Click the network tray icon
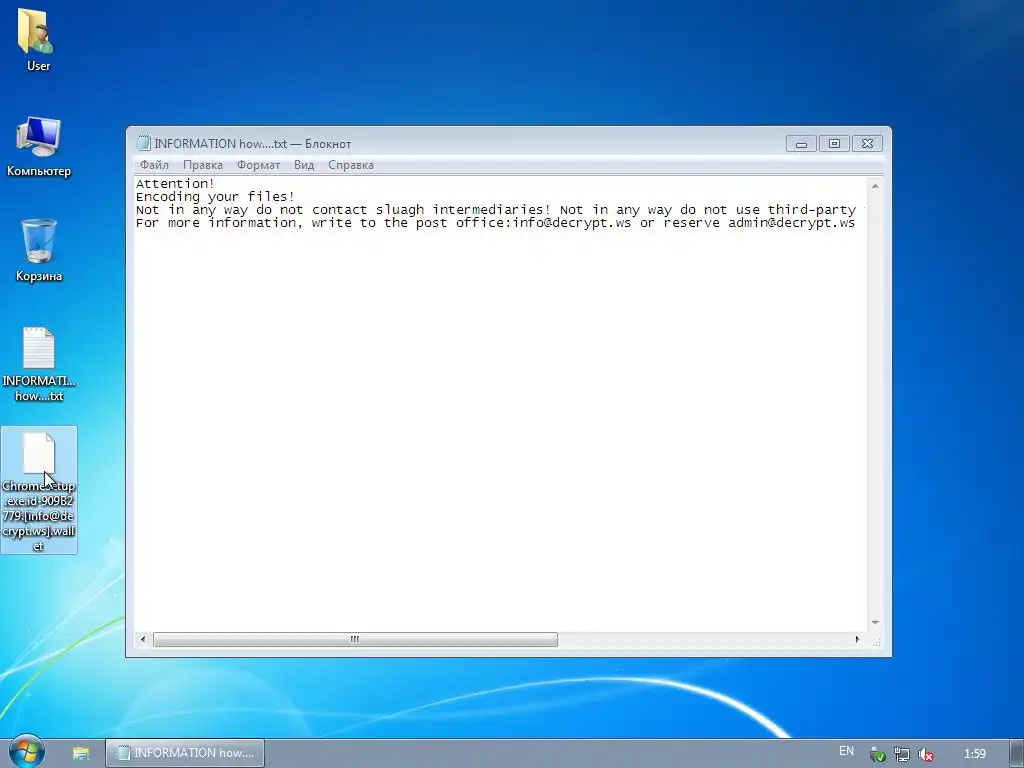The image size is (1024, 768). [902, 754]
